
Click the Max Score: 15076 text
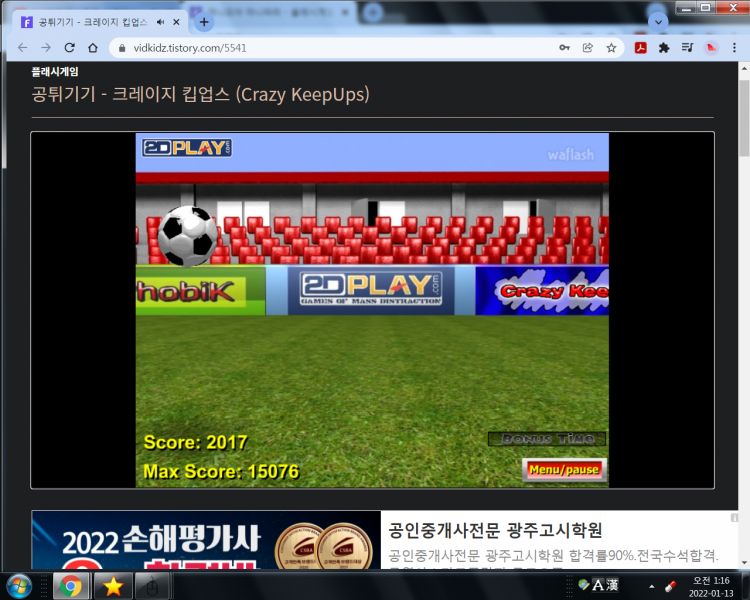221,472
